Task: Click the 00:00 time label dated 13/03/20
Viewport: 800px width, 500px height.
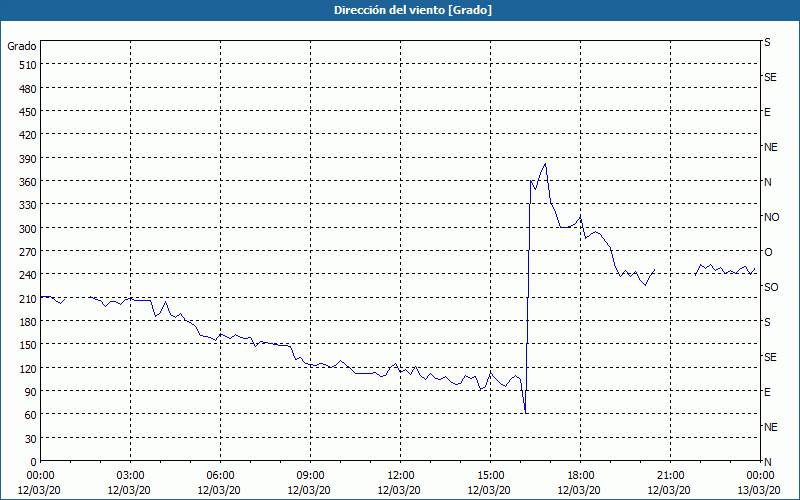Action: coord(760,476)
